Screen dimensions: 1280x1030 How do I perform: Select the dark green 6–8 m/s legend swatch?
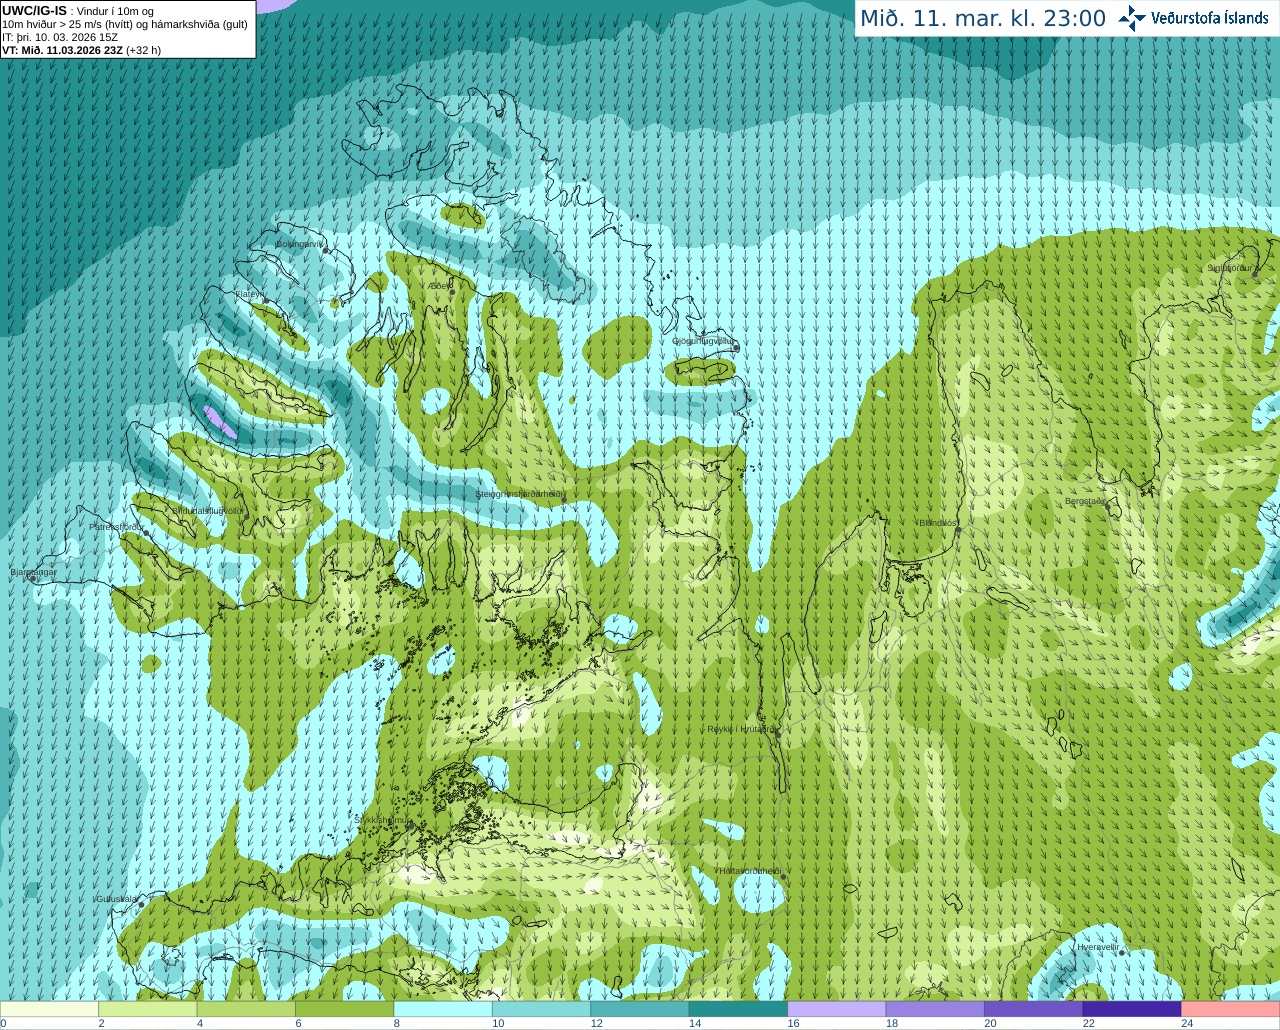point(345,1009)
